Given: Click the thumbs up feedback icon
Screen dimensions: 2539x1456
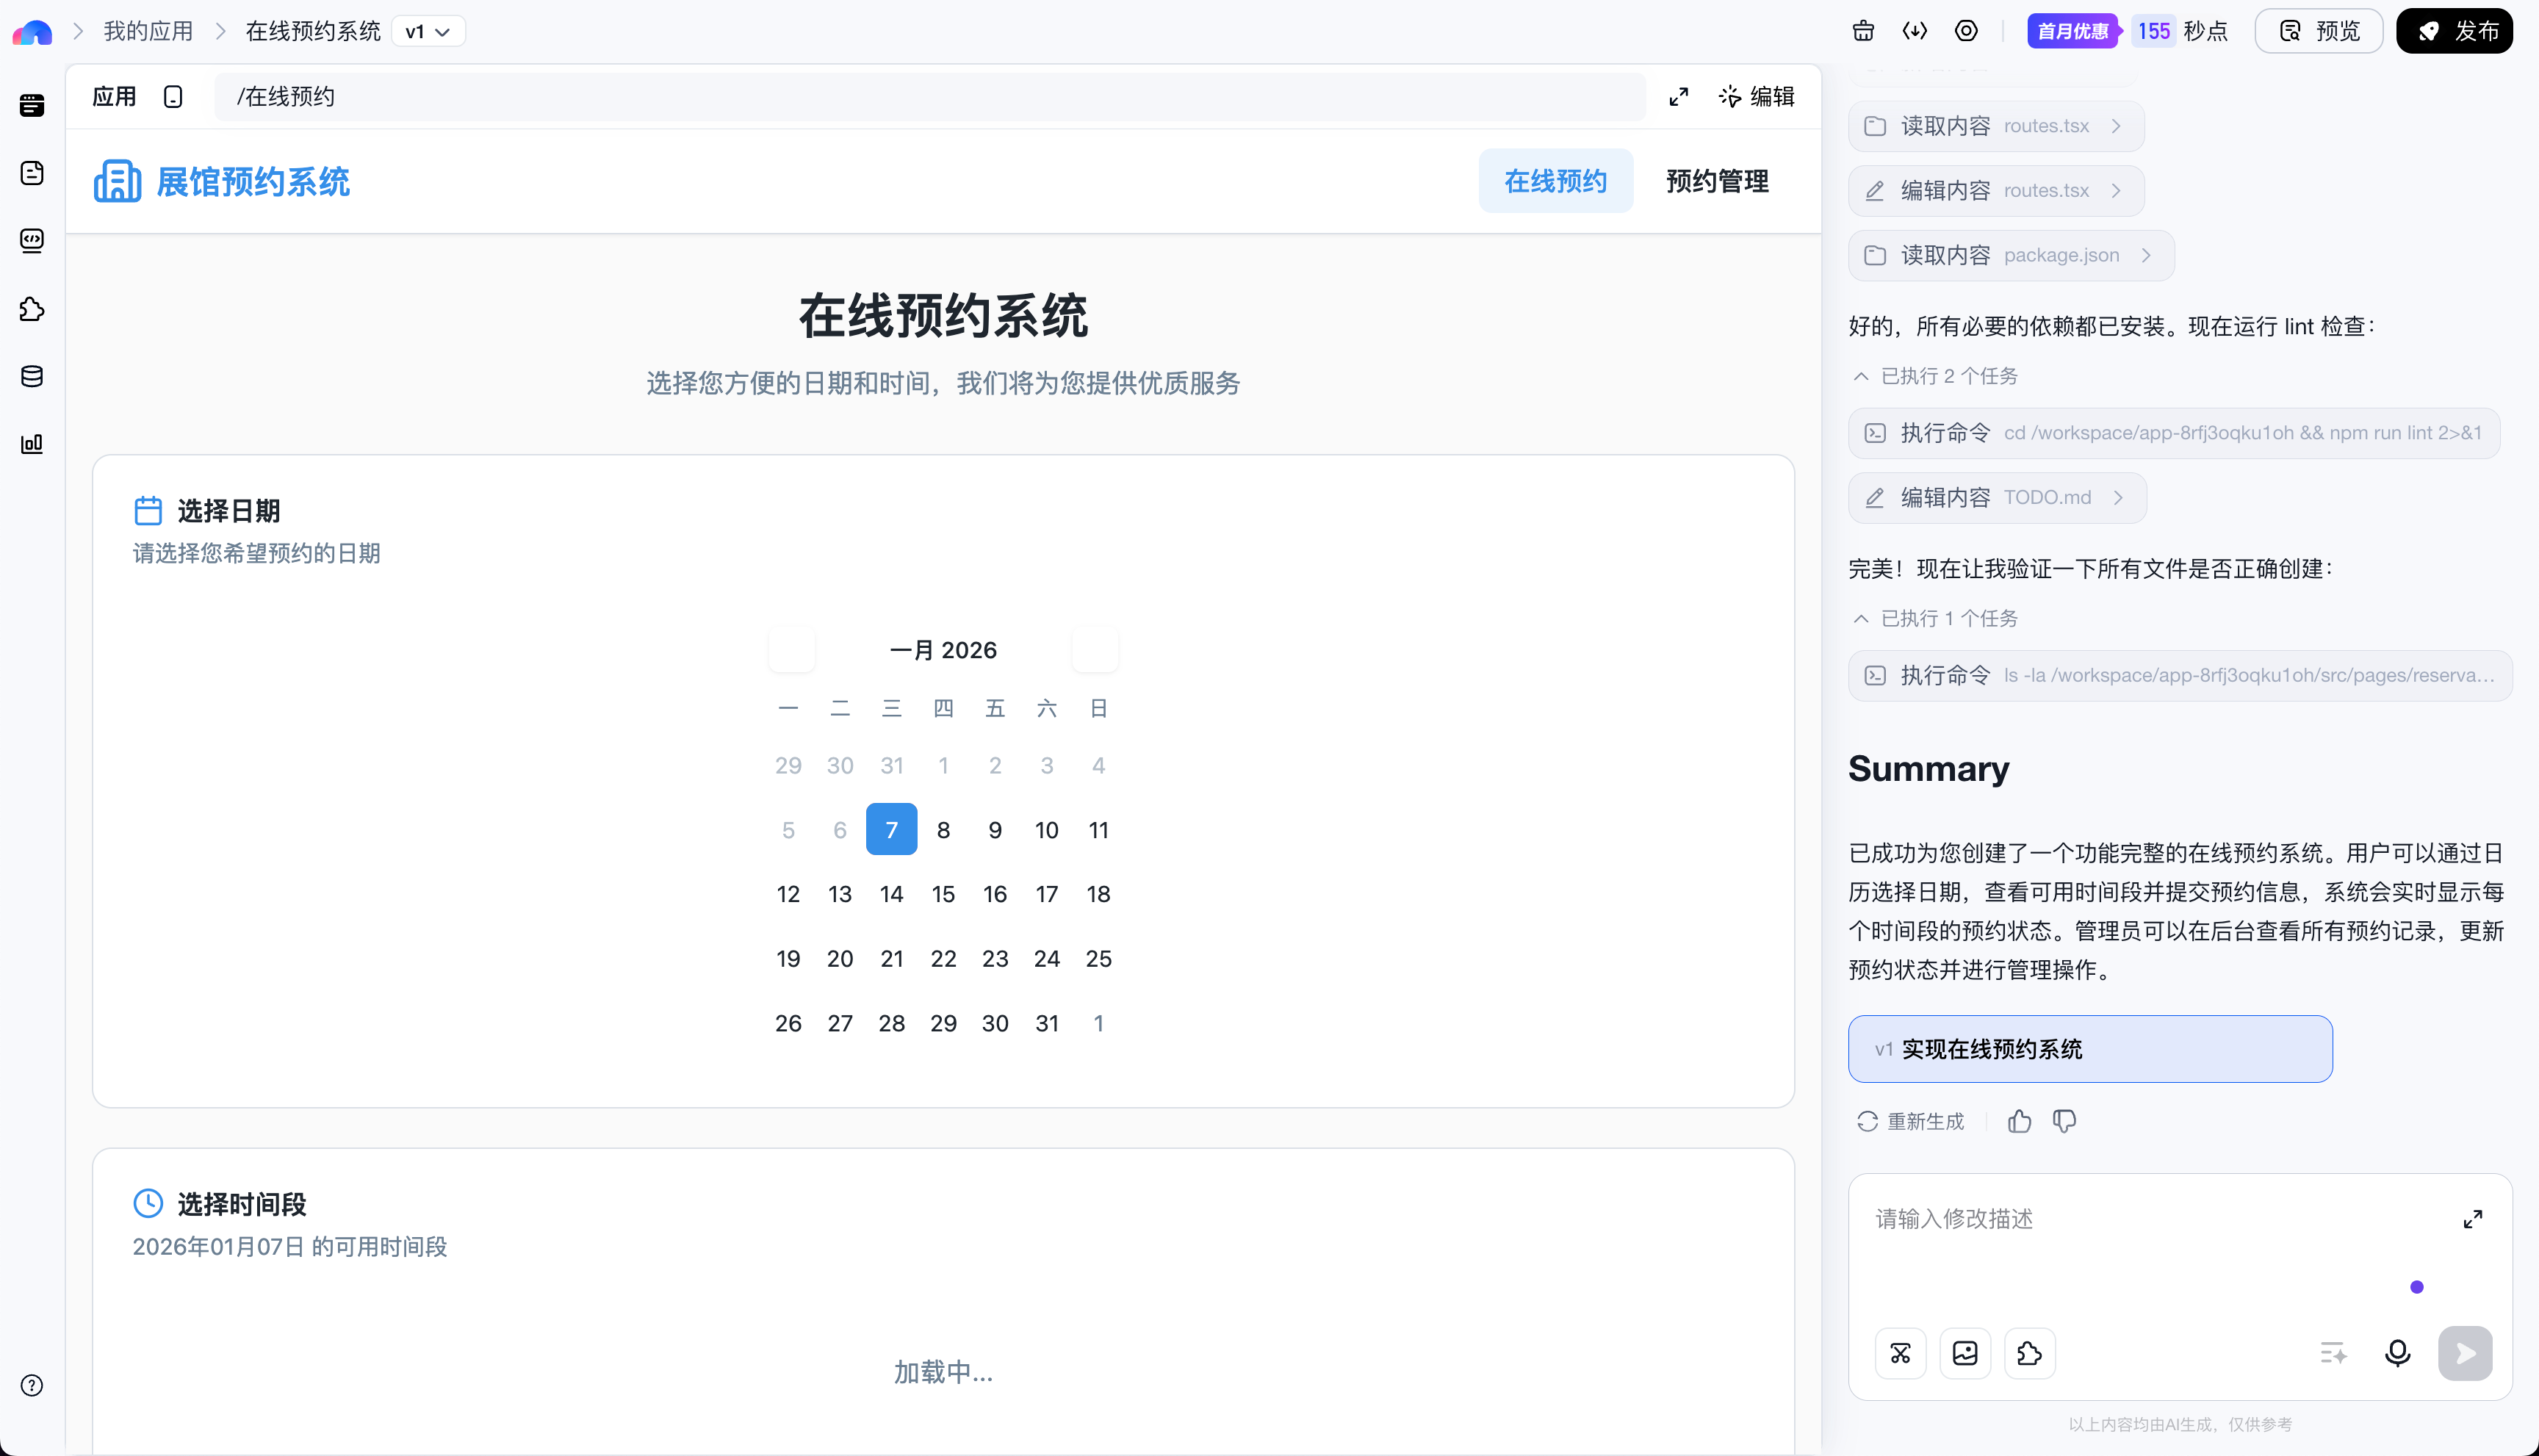Looking at the screenshot, I should 2019,1121.
